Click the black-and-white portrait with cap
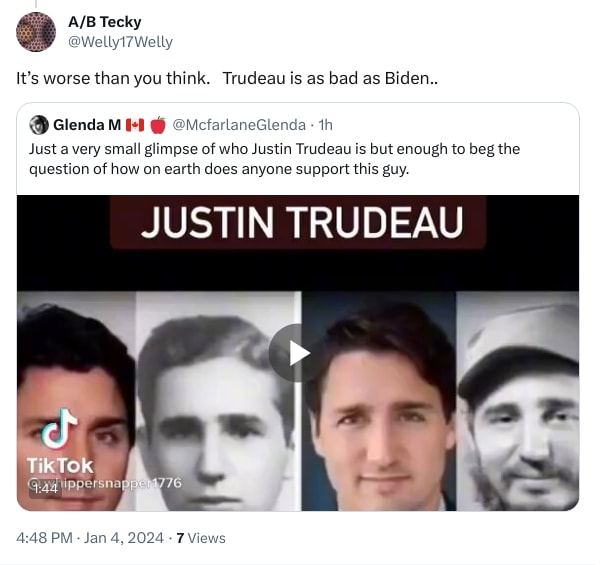Image resolution: width=611 pixels, height=565 pixels. pyautogui.click(x=517, y=401)
